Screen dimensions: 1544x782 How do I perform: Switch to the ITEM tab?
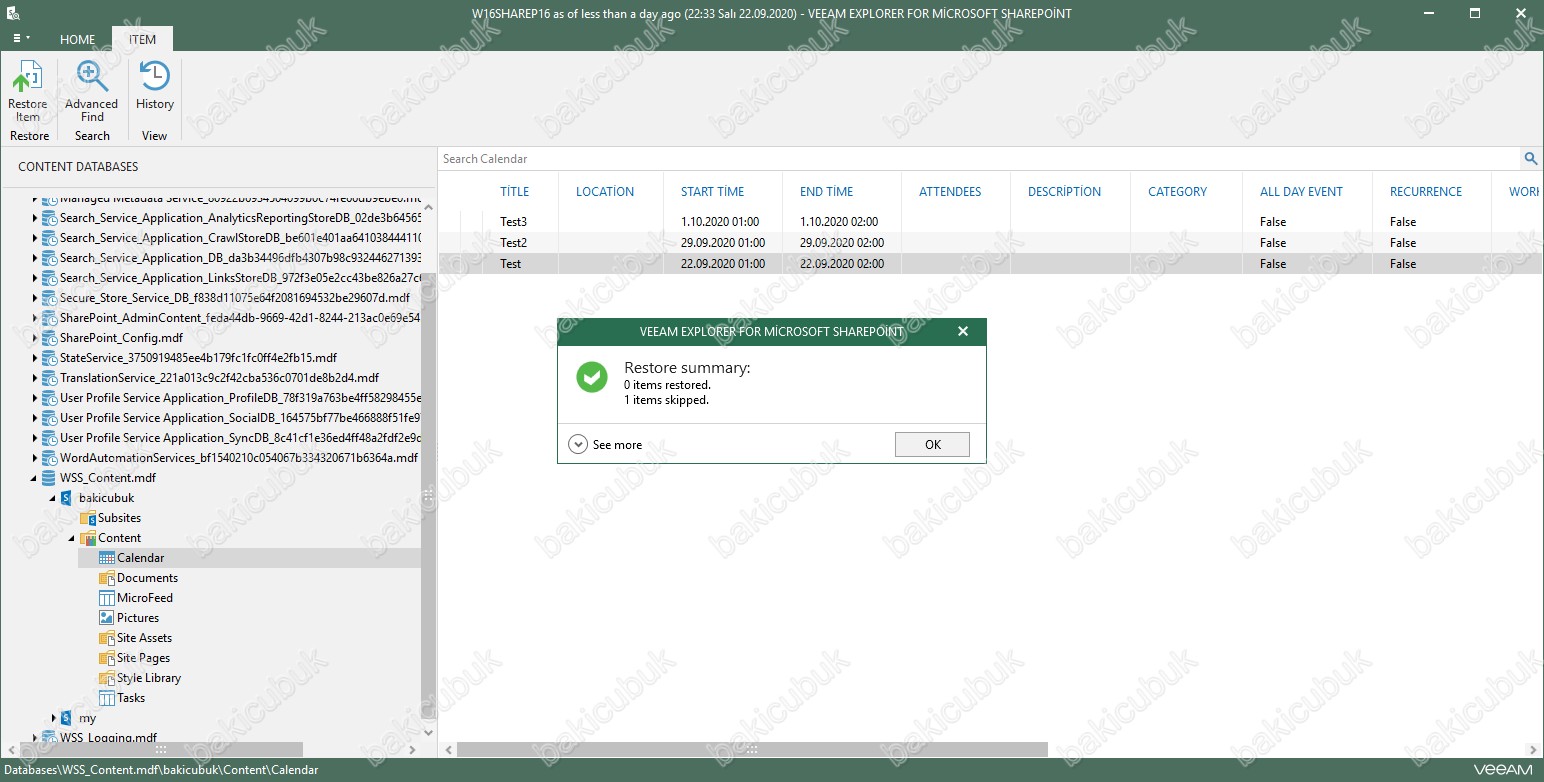142,40
